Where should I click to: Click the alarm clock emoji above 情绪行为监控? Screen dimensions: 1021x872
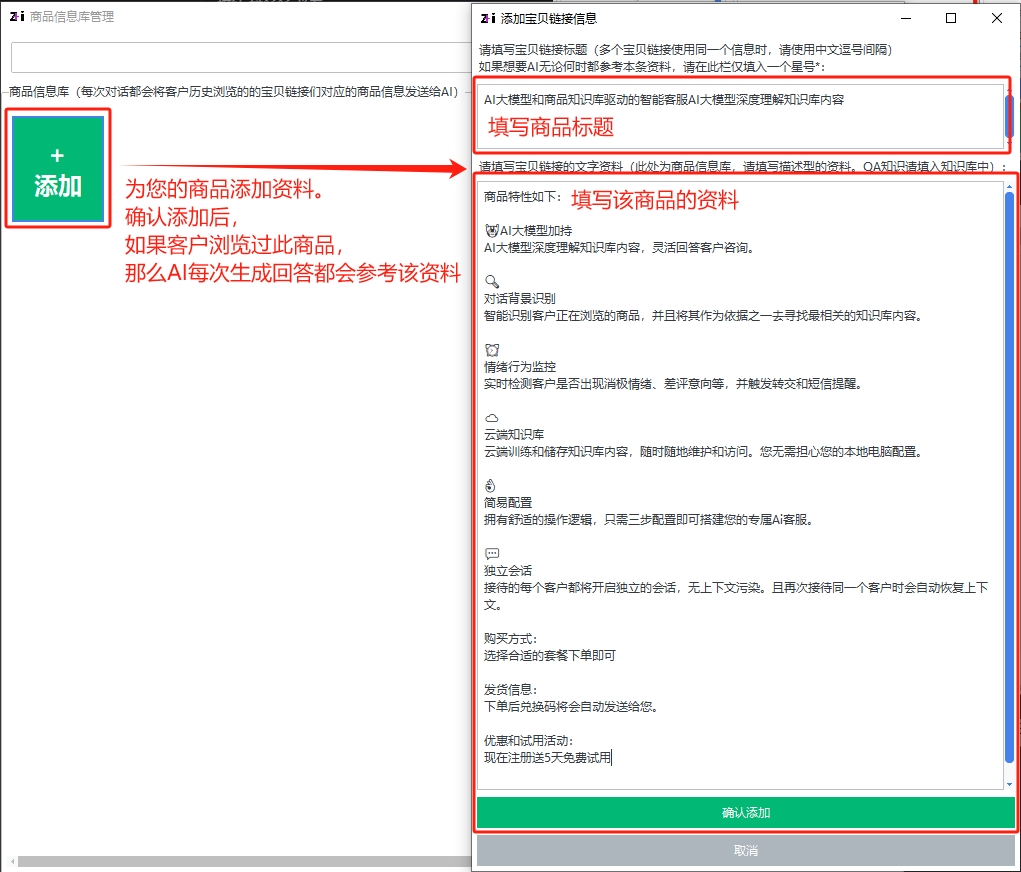click(x=492, y=349)
